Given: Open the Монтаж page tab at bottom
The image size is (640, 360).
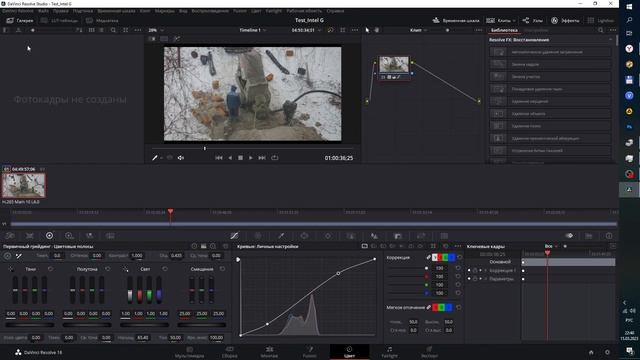Looking at the screenshot, I should coord(269,352).
